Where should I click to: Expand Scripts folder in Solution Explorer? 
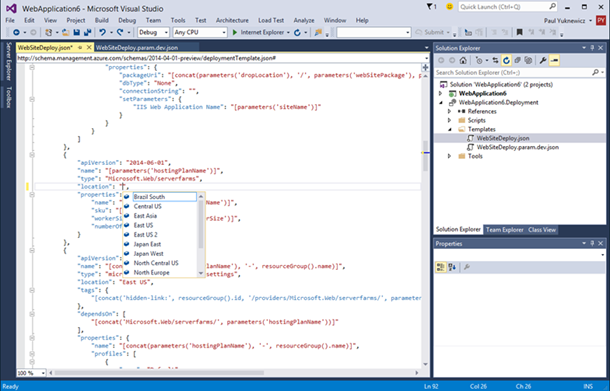[x=450, y=121]
